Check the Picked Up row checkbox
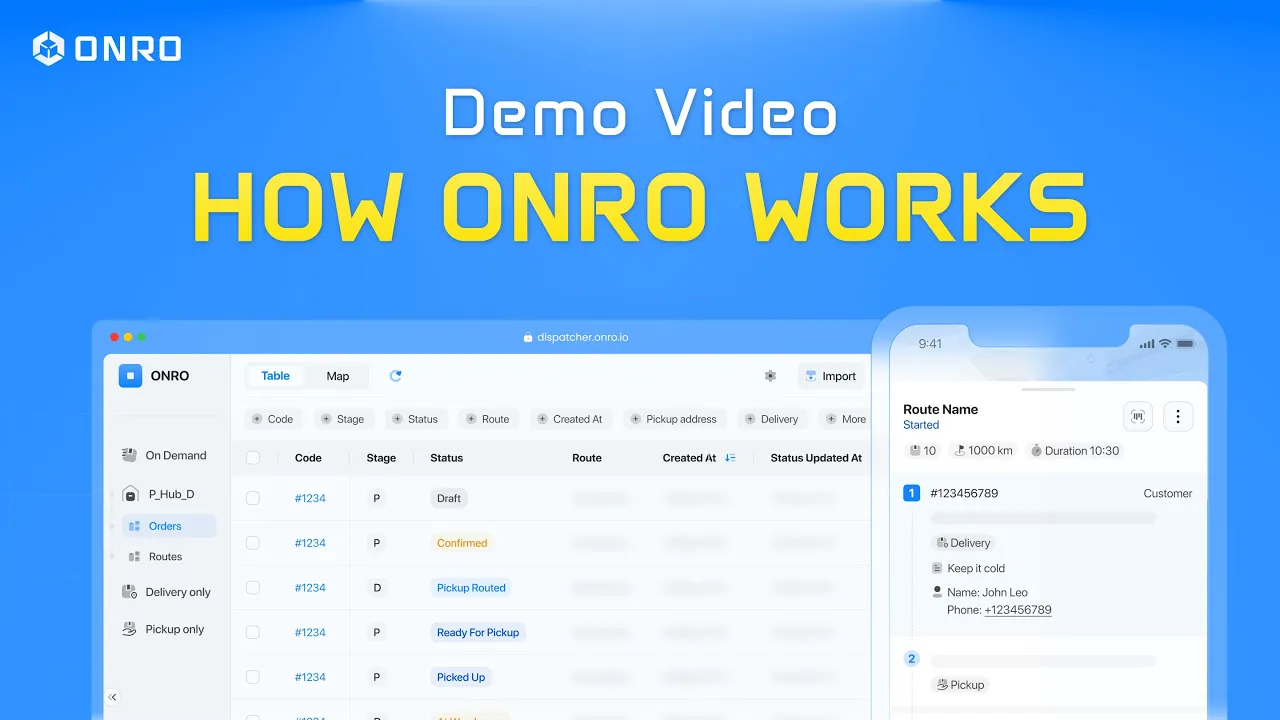This screenshot has height=720, width=1280. pyautogui.click(x=253, y=677)
